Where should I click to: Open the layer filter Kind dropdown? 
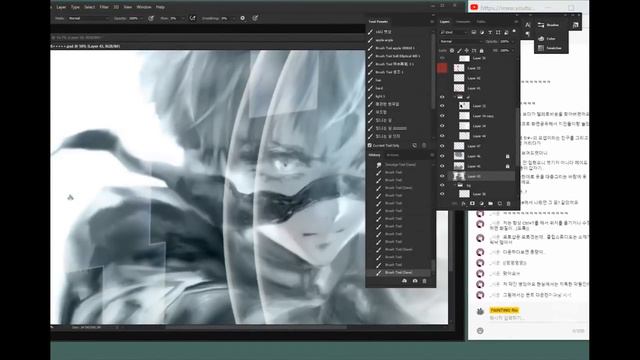tap(453, 32)
